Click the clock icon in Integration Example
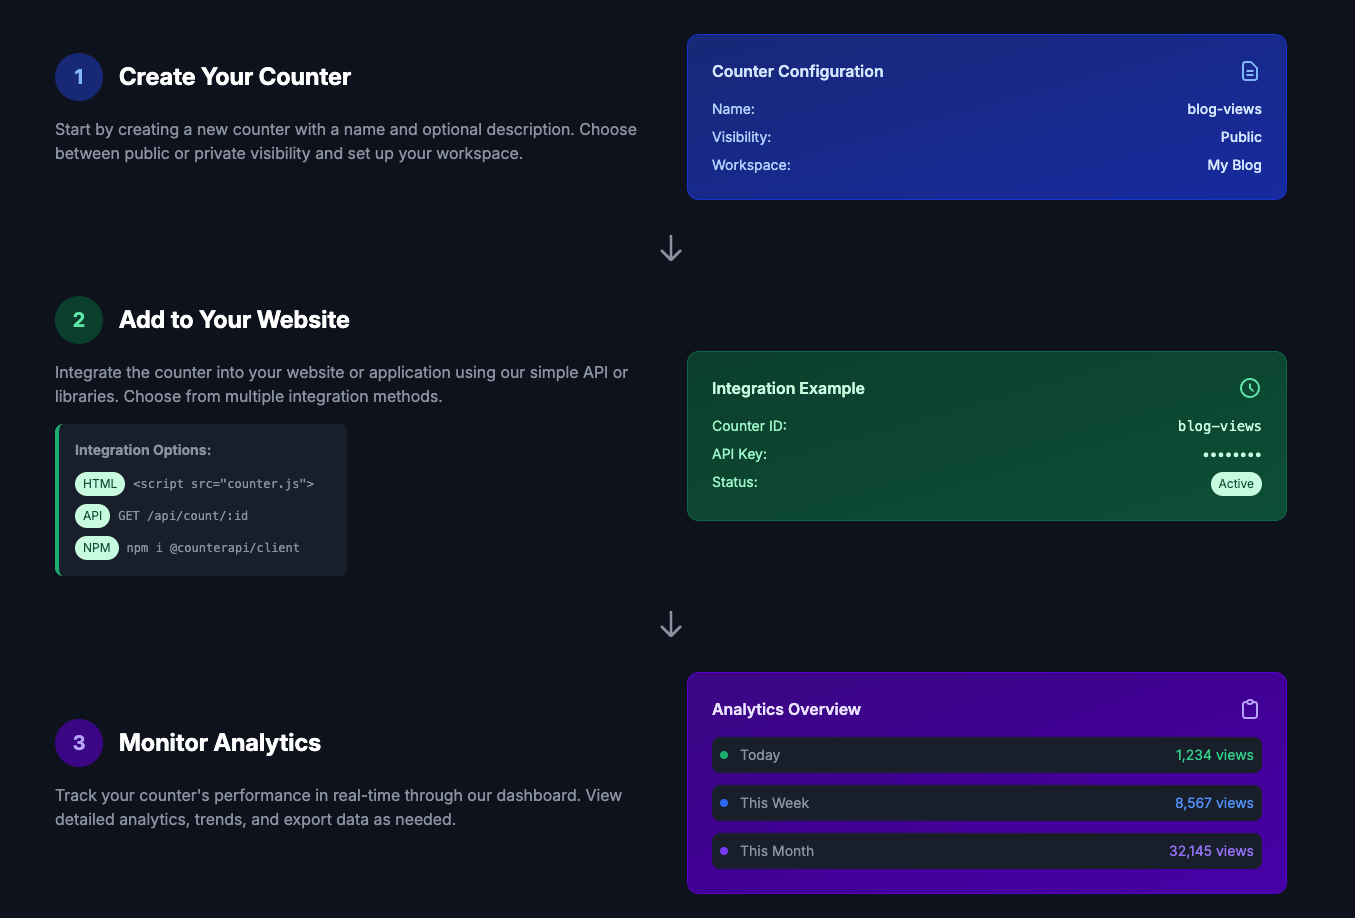The width and height of the screenshot is (1355, 918). (x=1249, y=388)
